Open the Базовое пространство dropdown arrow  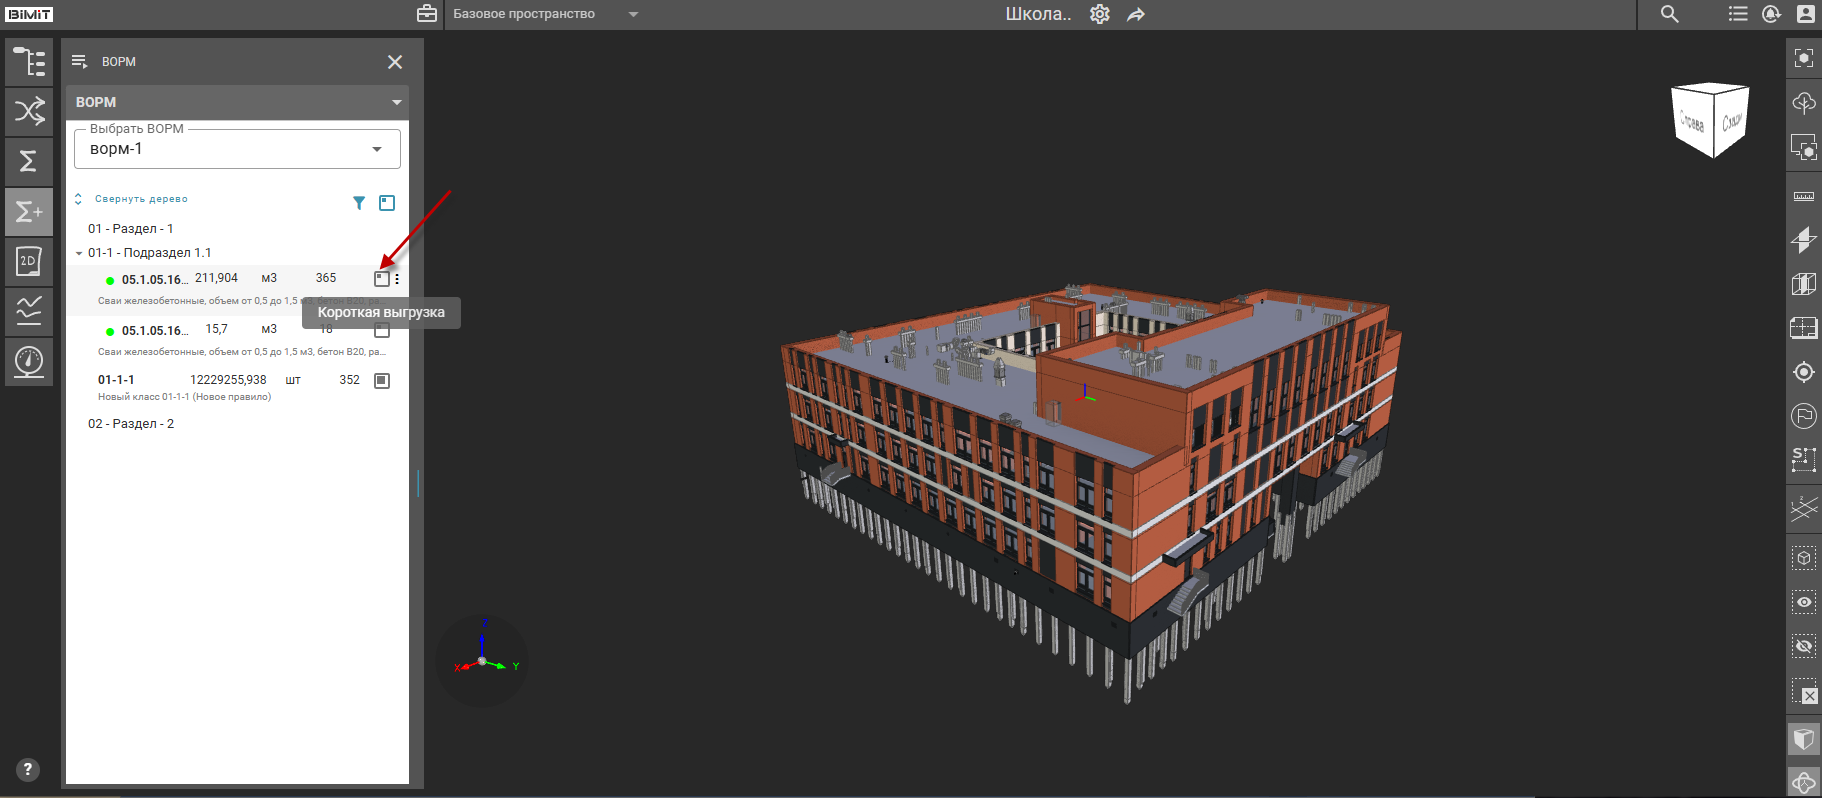point(633,14)
